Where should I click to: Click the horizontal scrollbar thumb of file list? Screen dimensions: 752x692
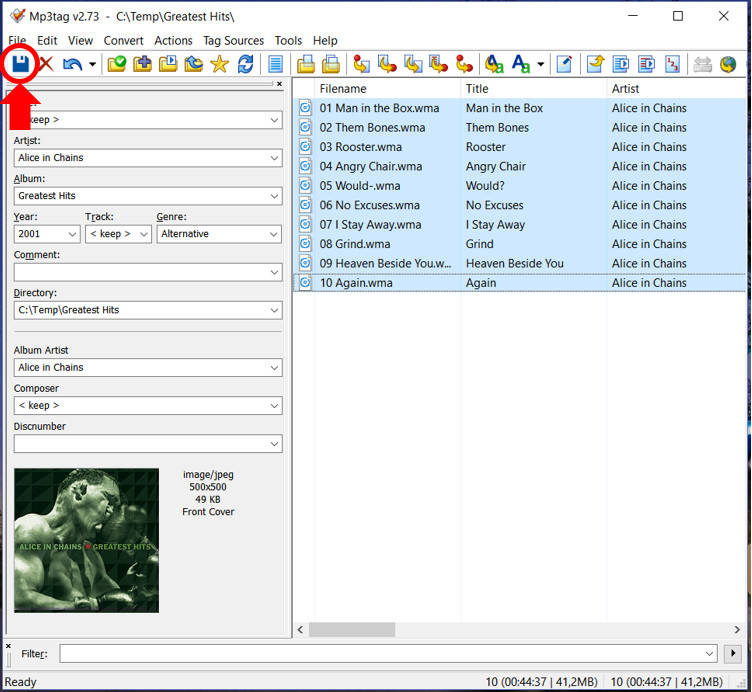point(352,629)
